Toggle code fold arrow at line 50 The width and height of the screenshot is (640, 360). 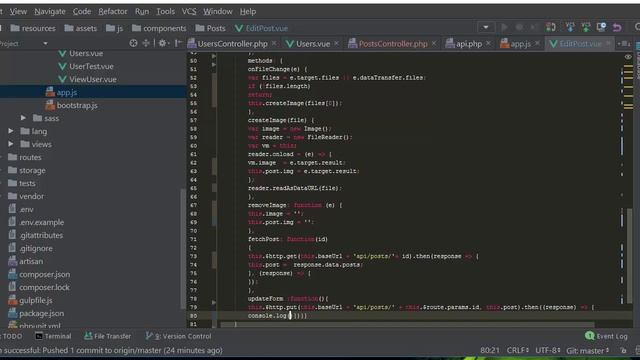click(x=214, y=56)
